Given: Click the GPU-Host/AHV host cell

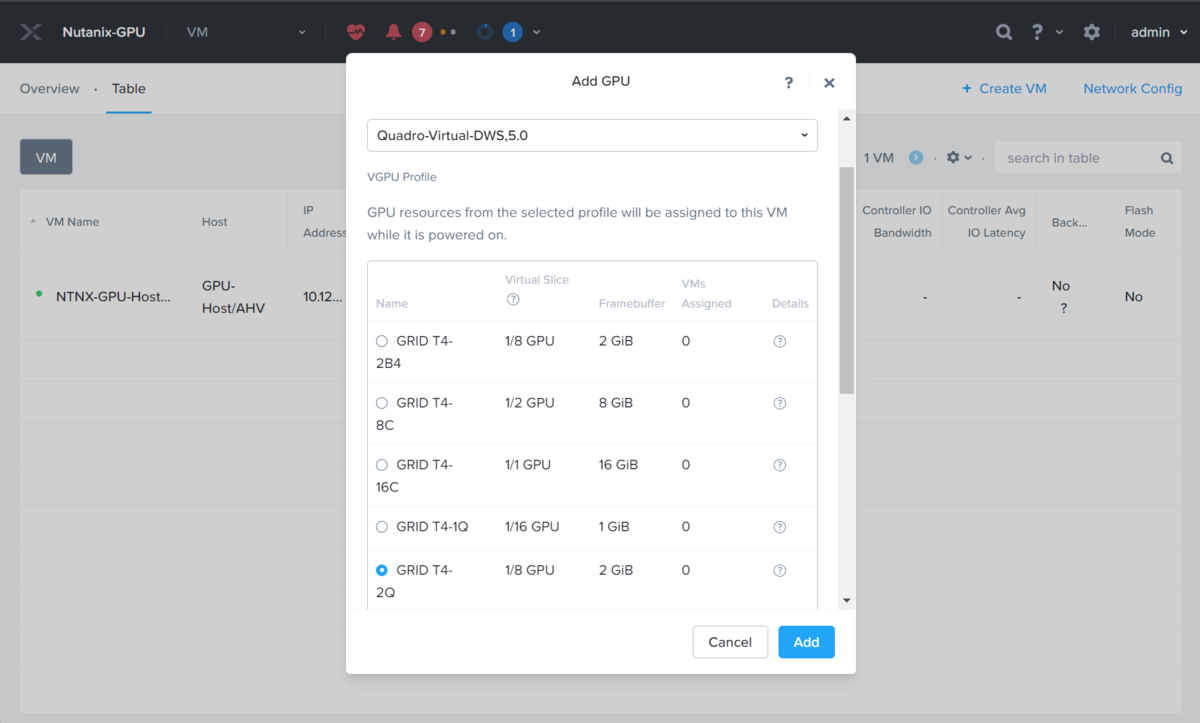Looking at the screenshot, I should [x=233, y=296].
